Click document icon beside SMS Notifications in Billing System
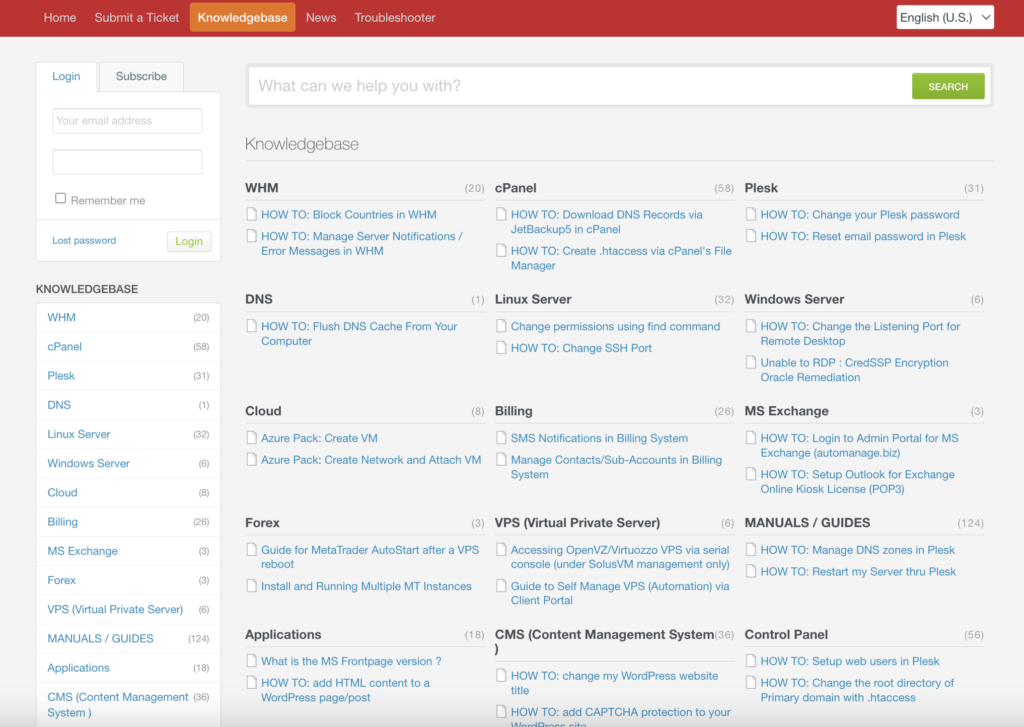Image resolution: width=1024 pixels, height=727 pixels. 501,438
